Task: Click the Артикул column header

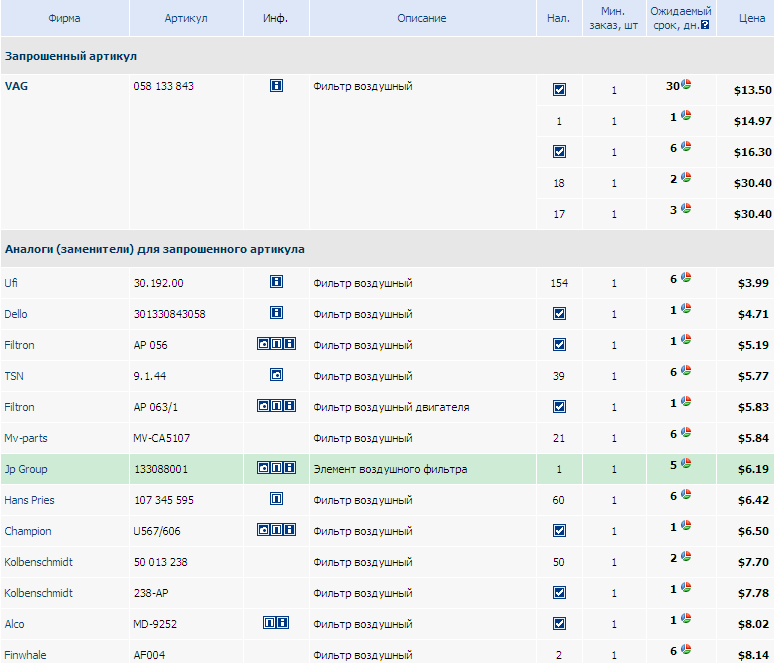Action: coord(186,18)
